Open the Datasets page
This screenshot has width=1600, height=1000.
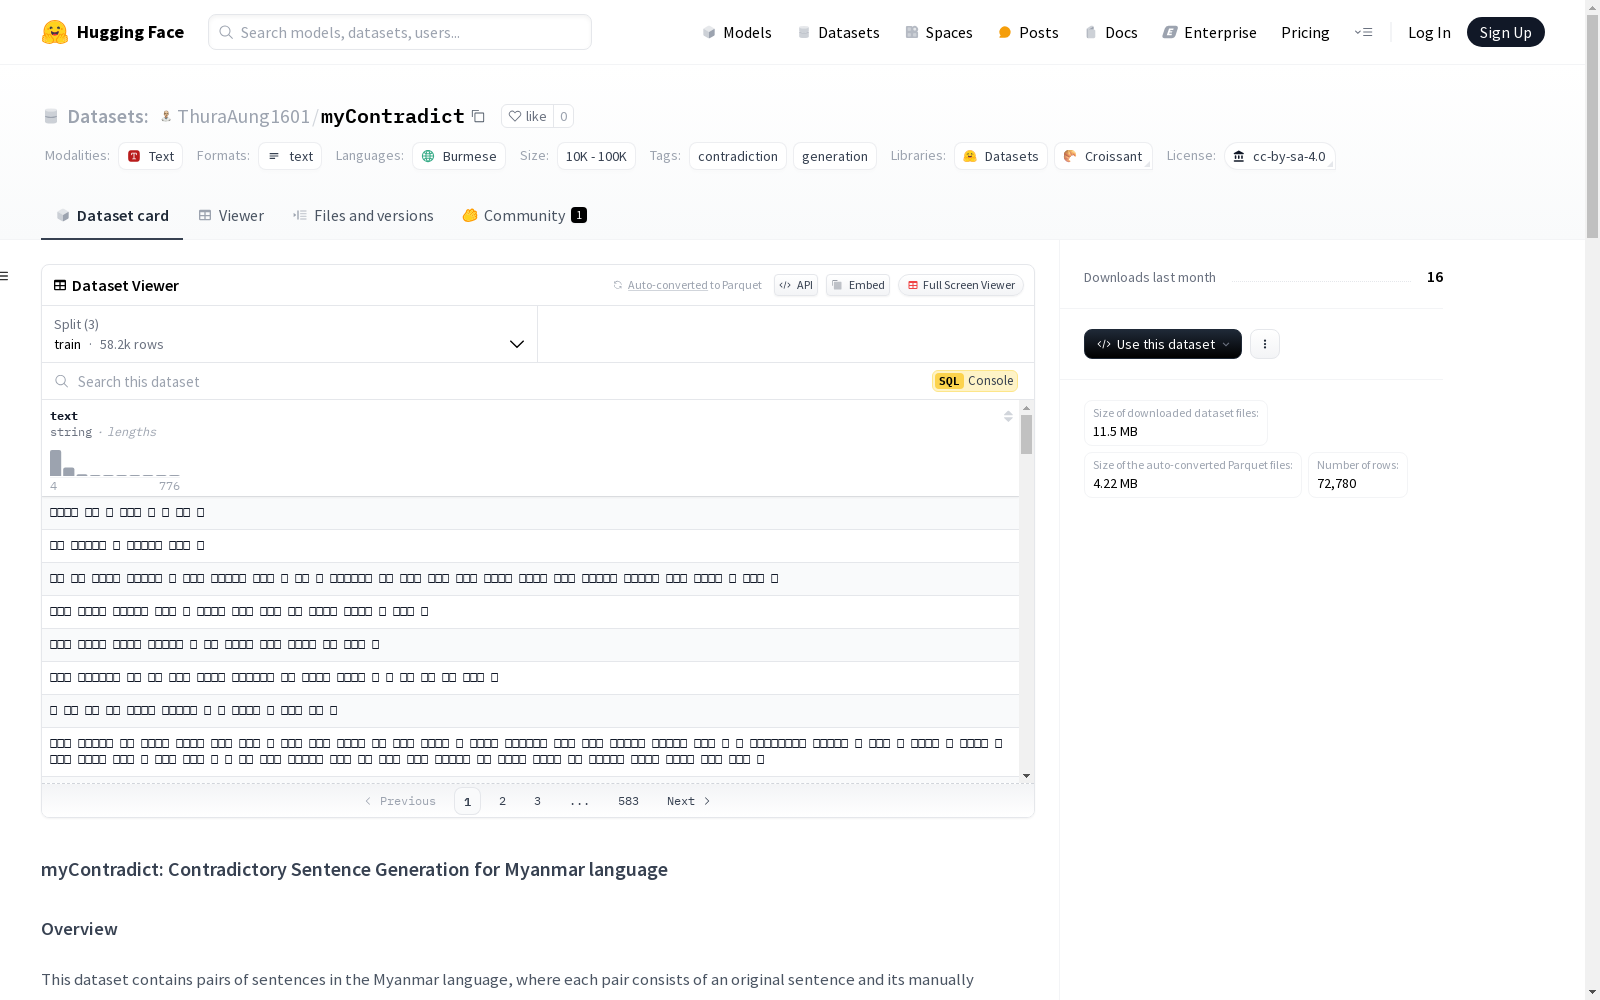[838, 32]
